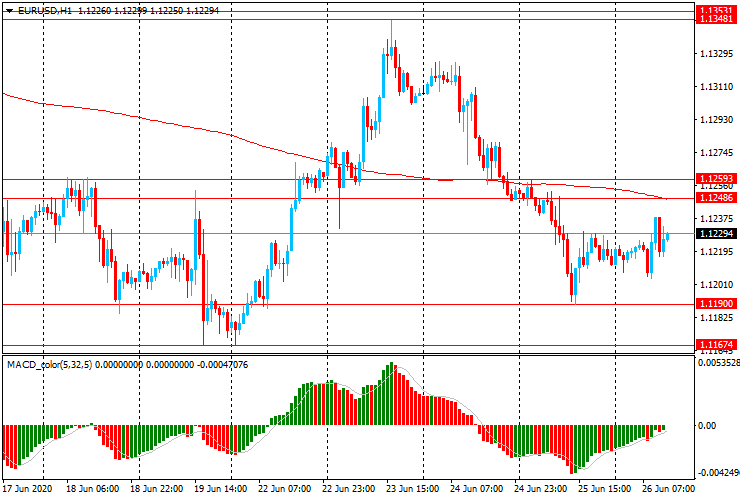
Task: Click the 19 Jun 14:00 time axis label
Action: 220,488
